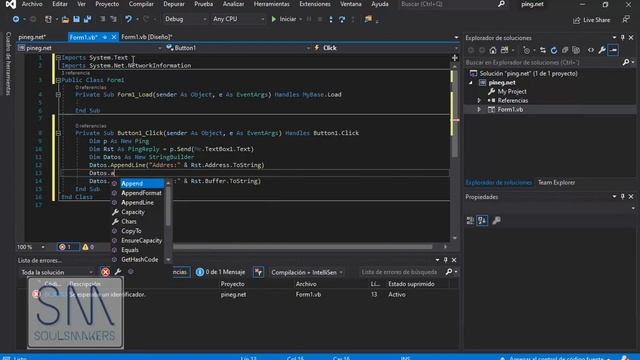Click the save all icon
The image size is (640, 360).
pos(87,19)
